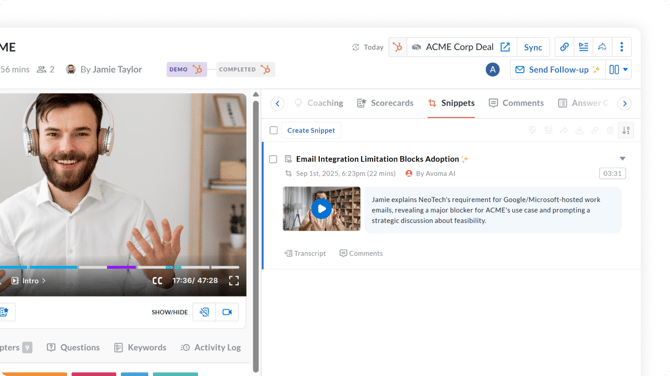This screenshot has height=376, width=670.
Task: Click the playlist icon in top toolbar
Action: 583,47
